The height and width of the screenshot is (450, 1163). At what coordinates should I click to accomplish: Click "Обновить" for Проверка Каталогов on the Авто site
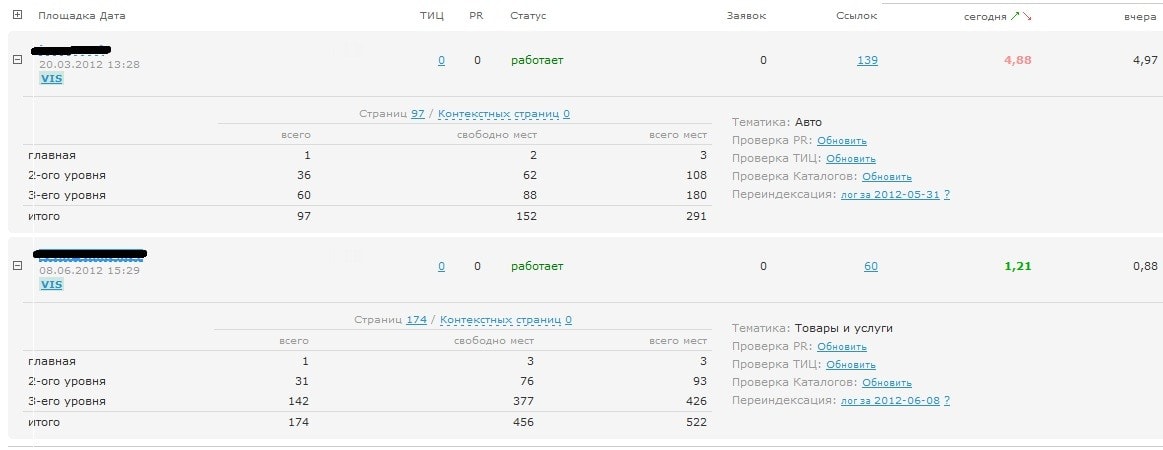(x=886, y=176)
